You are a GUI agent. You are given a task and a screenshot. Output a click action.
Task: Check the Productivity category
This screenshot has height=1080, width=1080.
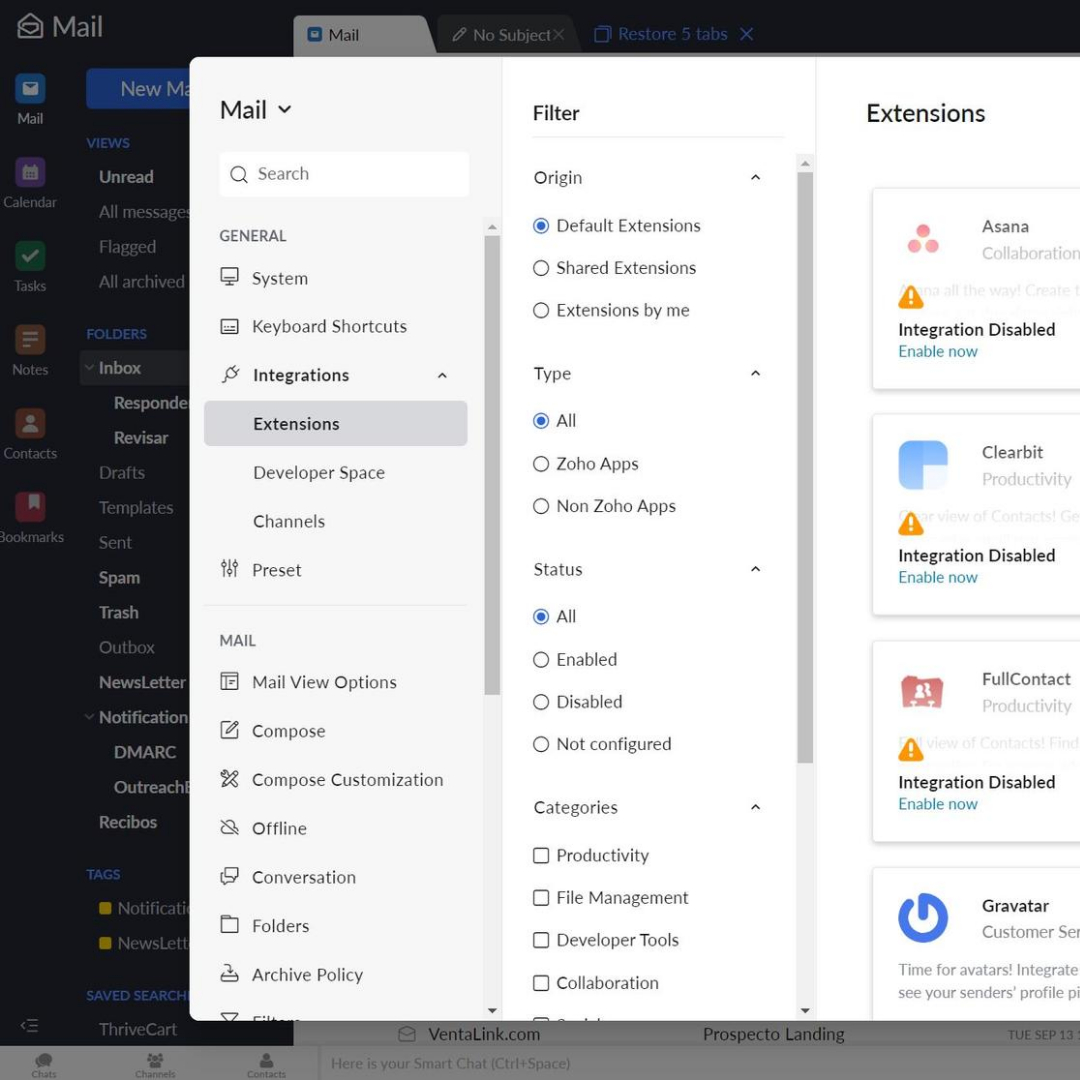pos(541,855)
